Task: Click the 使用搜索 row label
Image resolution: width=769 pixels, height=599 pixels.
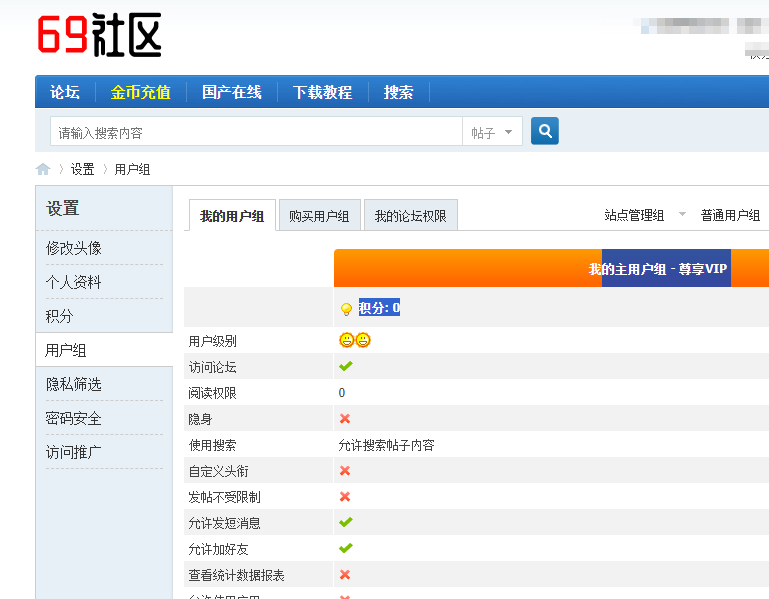Action: click(x=212, y=445)
